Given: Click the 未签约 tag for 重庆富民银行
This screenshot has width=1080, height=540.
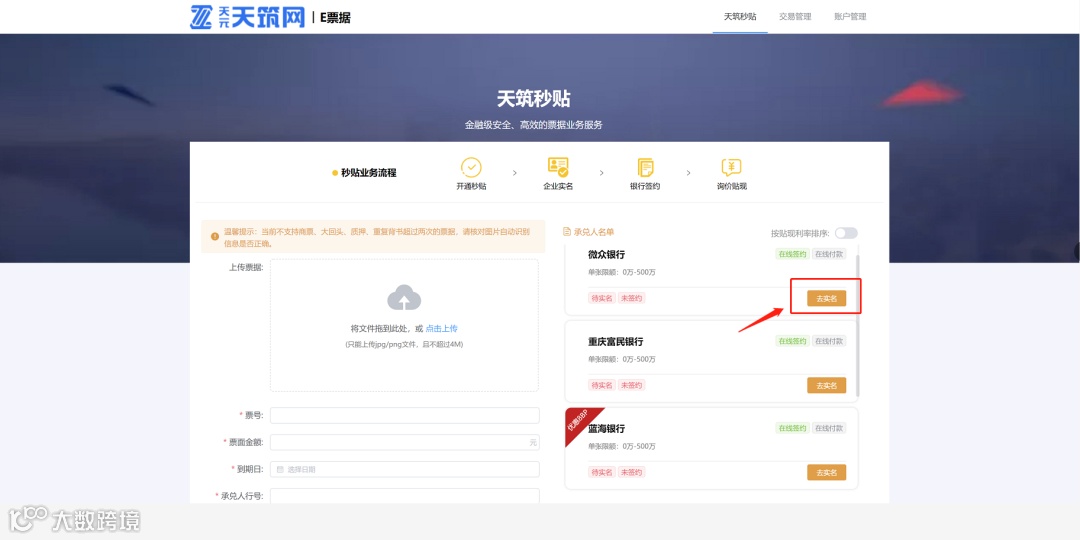Looking at the screenshot, I should pyautogui.click(x=632, y=385).
